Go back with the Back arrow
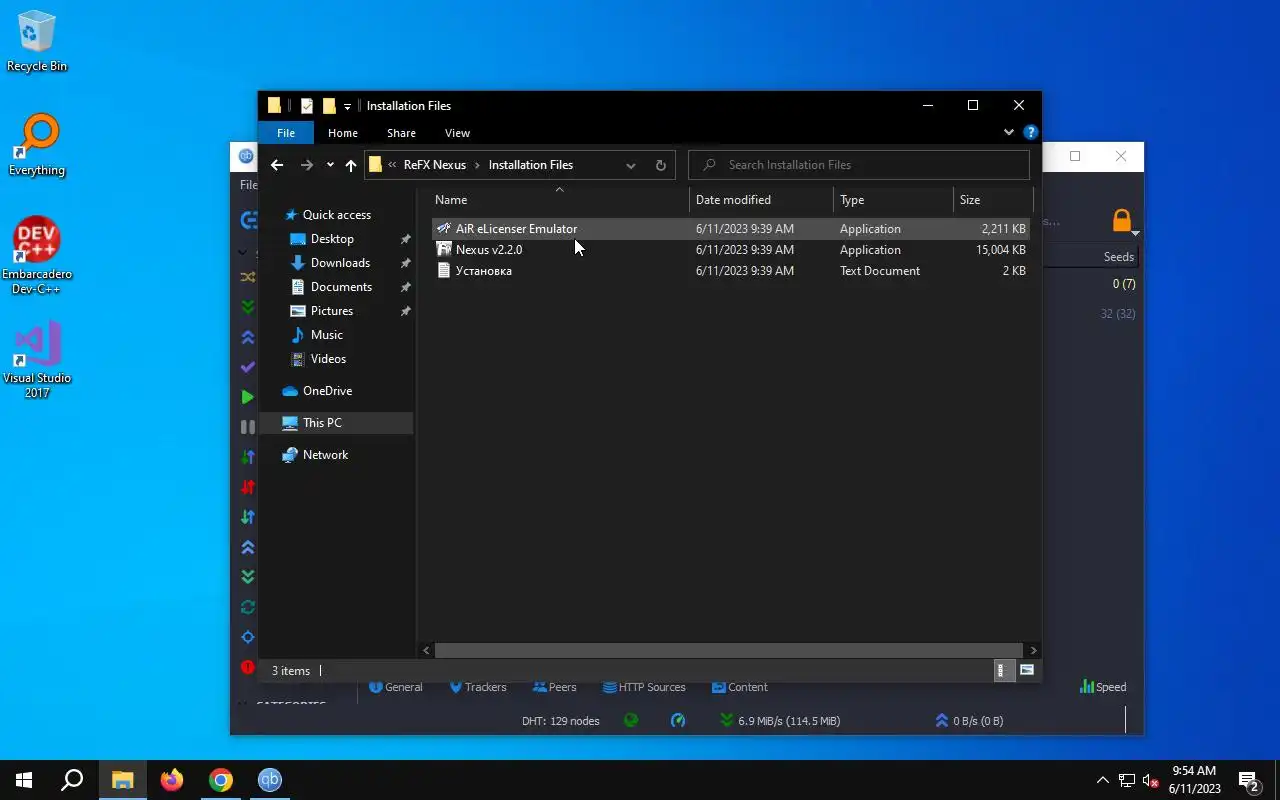 pyautogui.click(x=277, y=165)
